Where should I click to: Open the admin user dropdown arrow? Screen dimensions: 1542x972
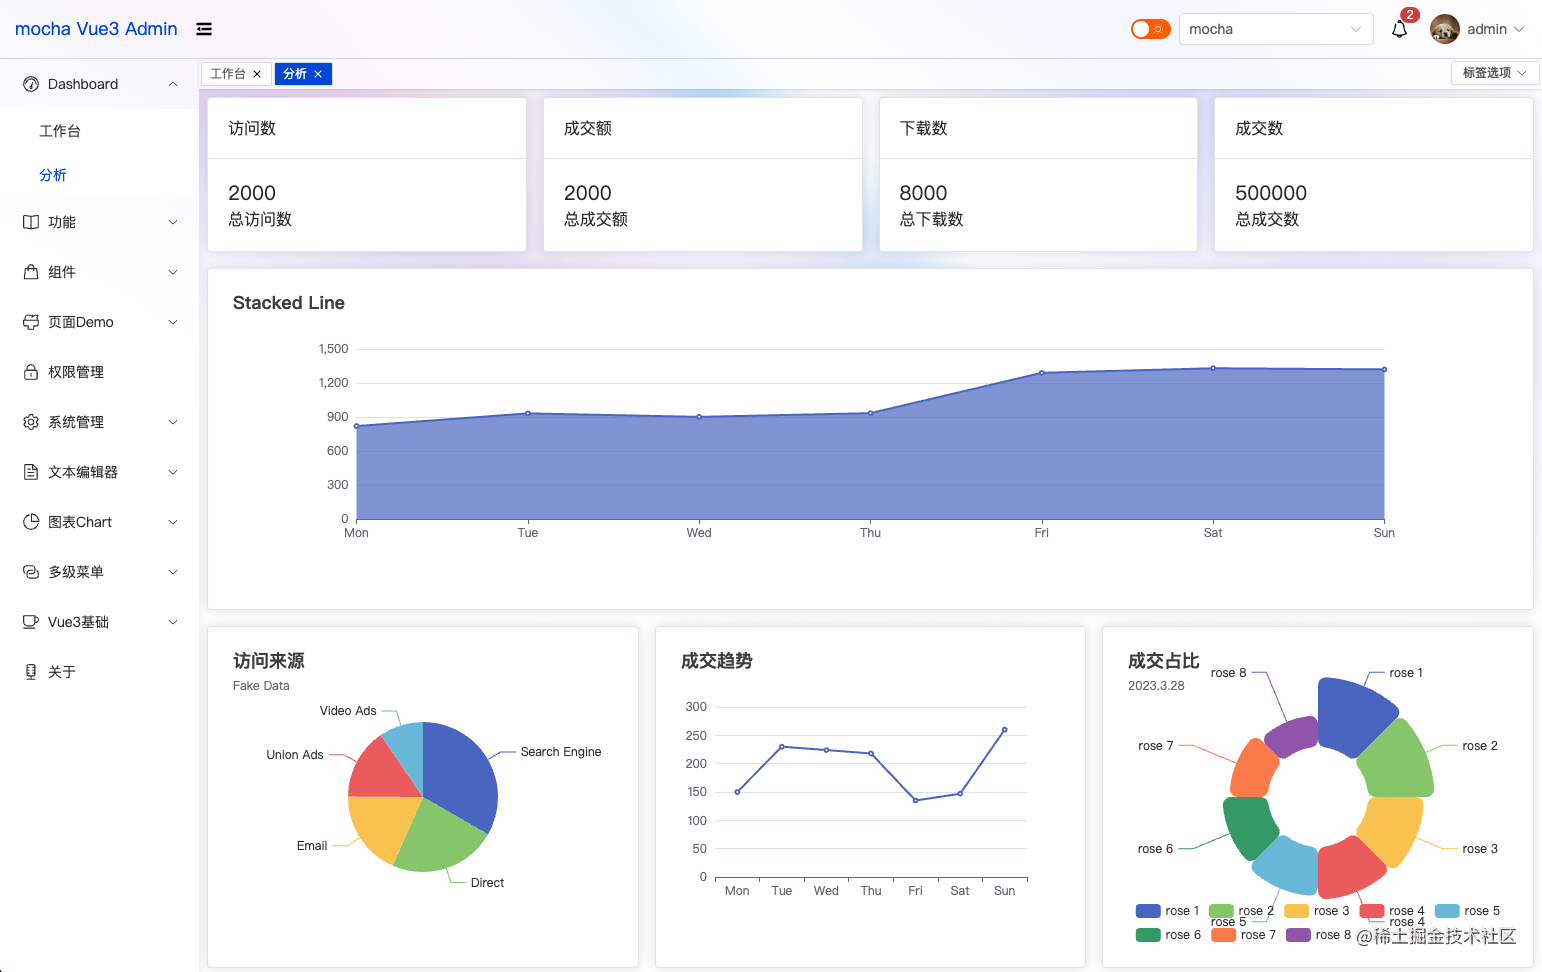[x=1519, y=29]
